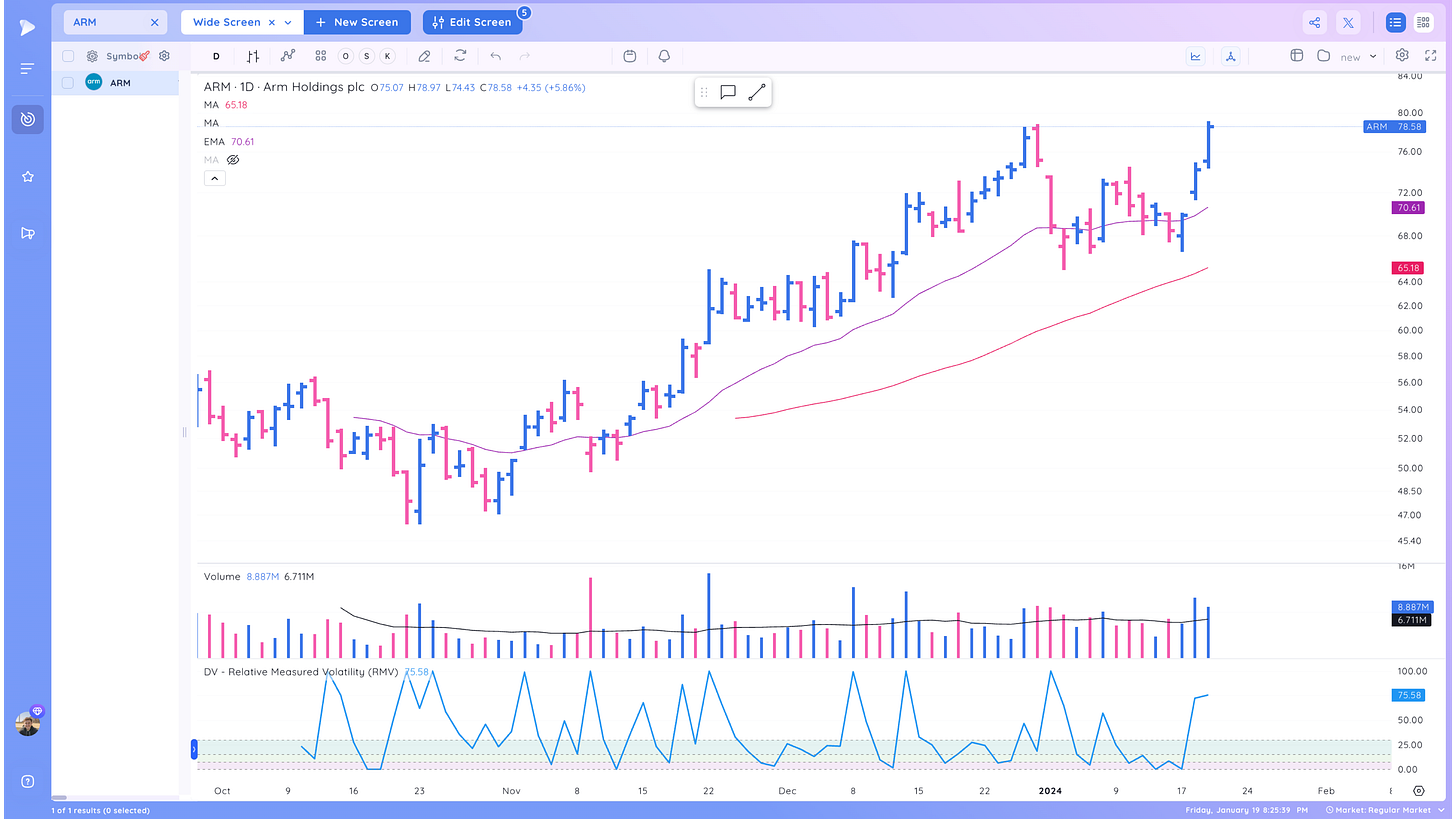Viewport: 1456px width, 819px height.
Task: Open the Wide Screen dropdown chevron
Action: pyautogui.click(x=289, y=22)
